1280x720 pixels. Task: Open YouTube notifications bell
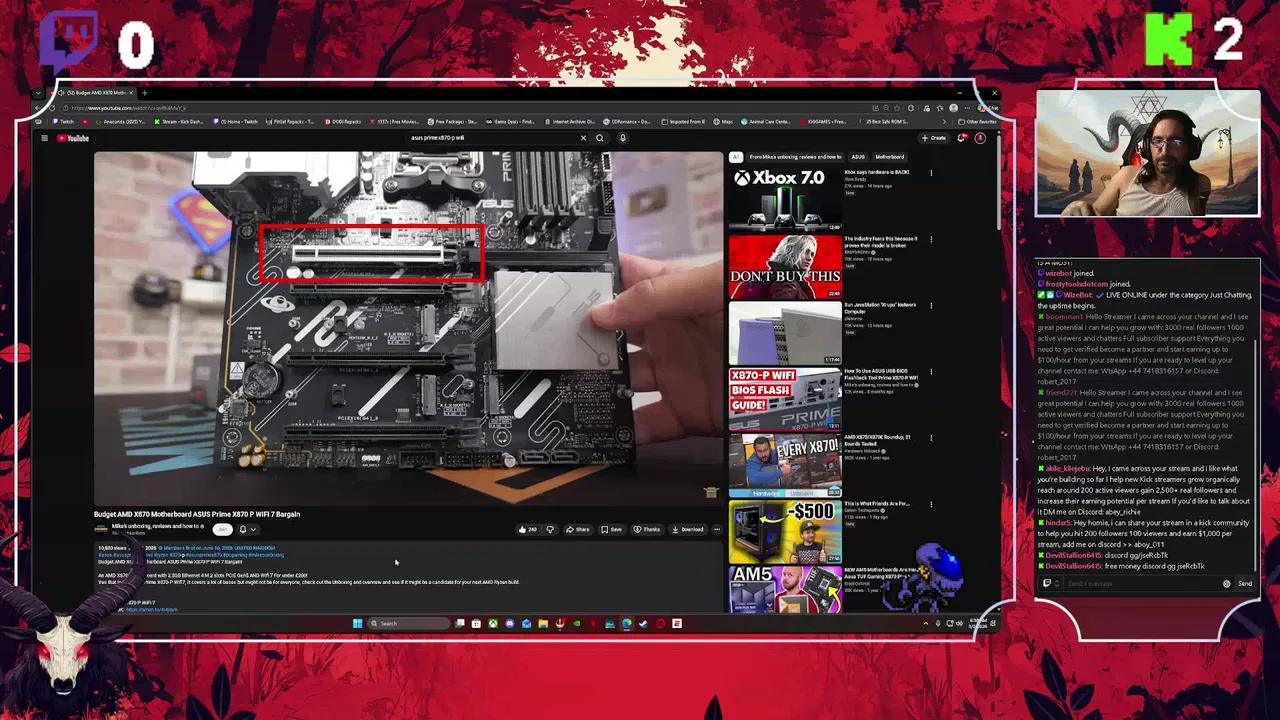pos(962,138)
